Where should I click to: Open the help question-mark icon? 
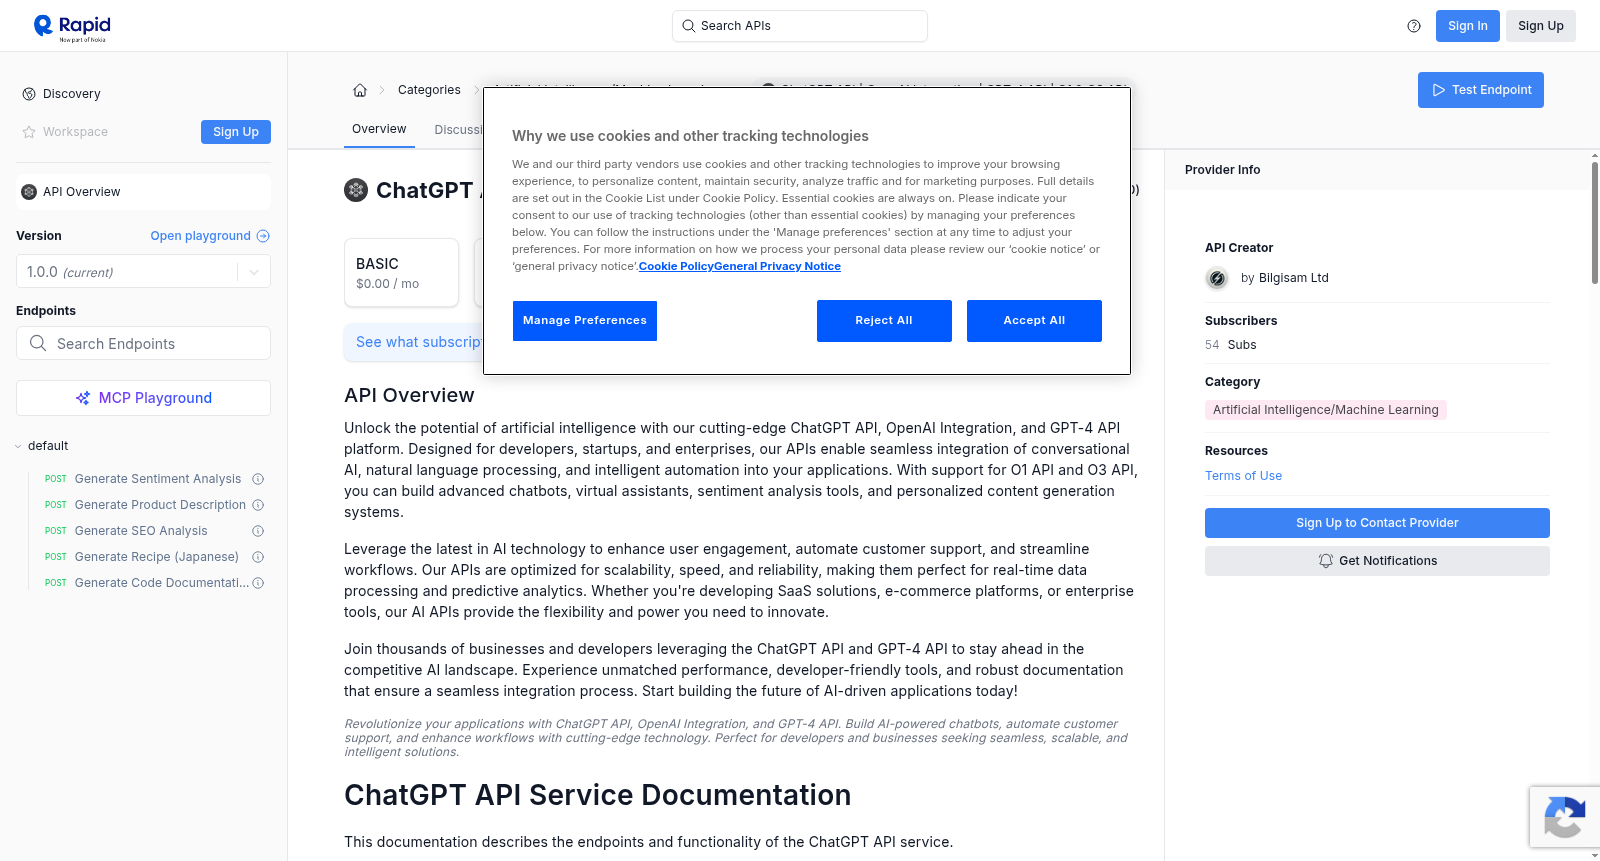click(1414, 26)
